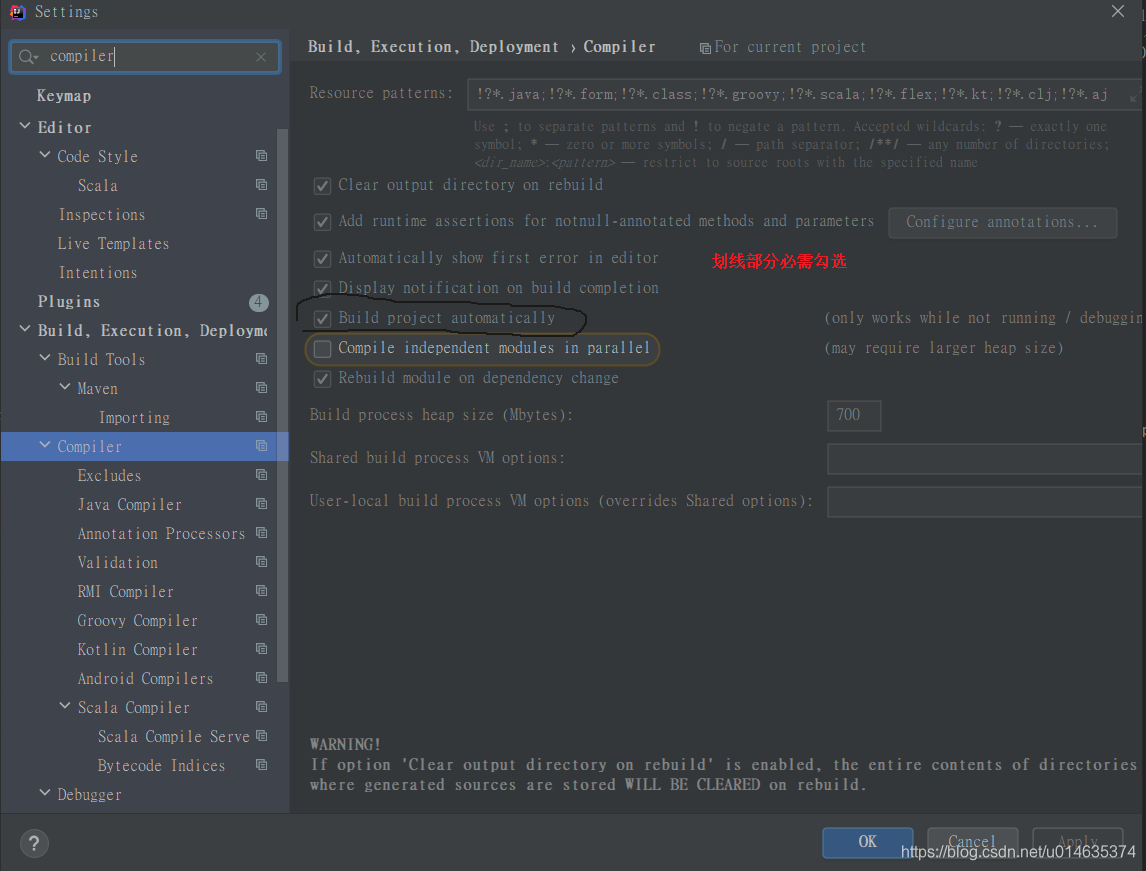The height and width of the screenshot is (871, 1146).
Task: Click the Build process heap size field
Action: (x=854, y=416)
